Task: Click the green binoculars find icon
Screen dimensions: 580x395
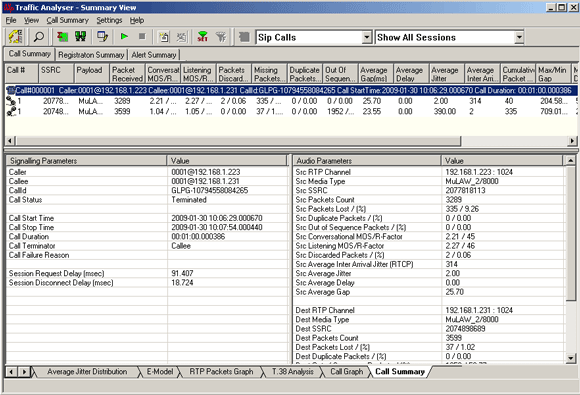Action: 80,37
